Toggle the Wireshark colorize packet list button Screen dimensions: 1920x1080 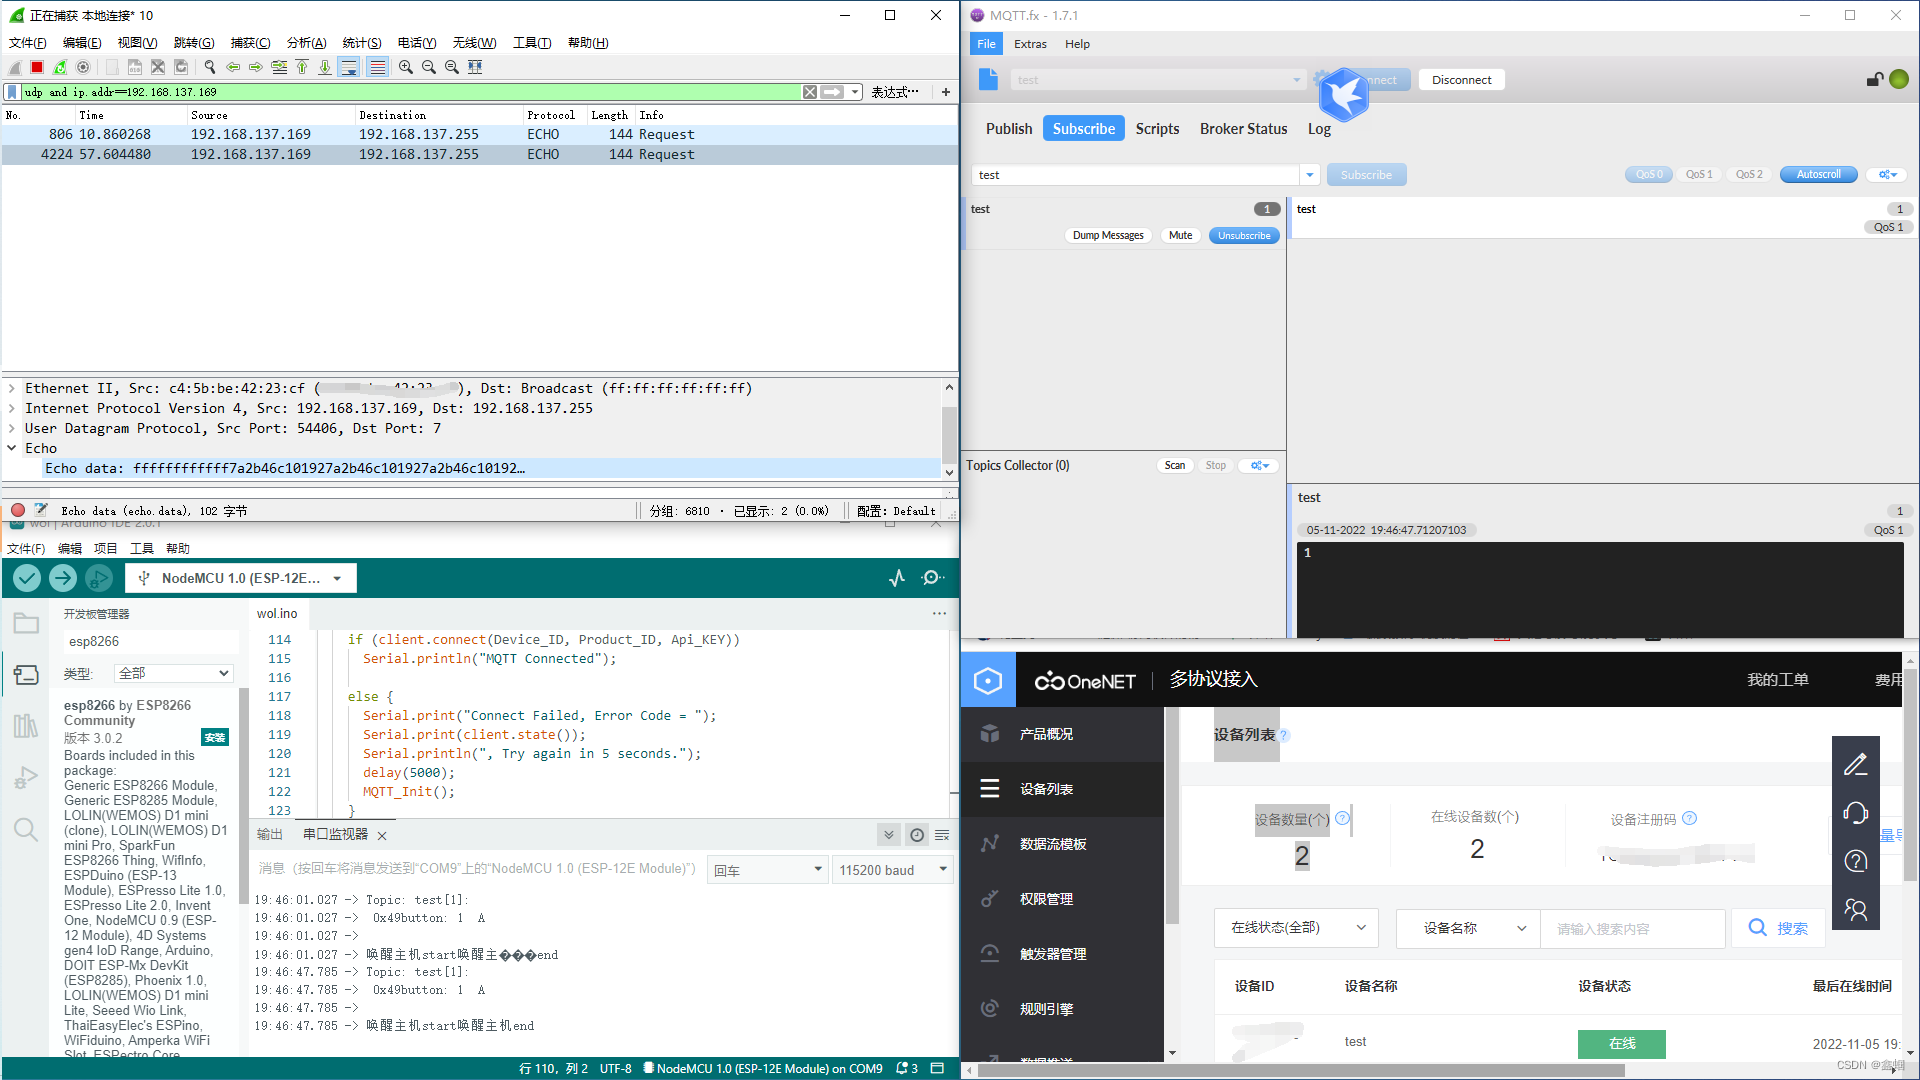pyautogui.click(x=377, y=67)
